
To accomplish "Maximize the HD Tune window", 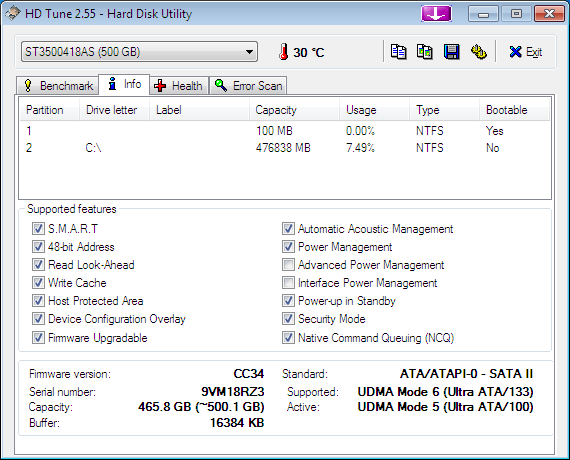I will [x=516, y=14].
